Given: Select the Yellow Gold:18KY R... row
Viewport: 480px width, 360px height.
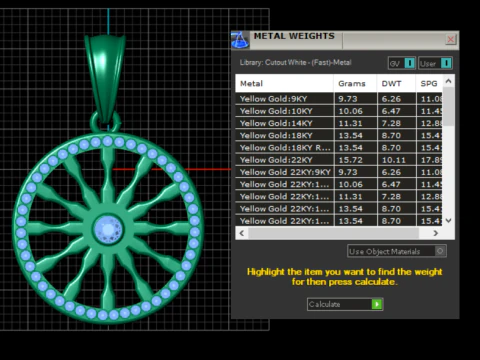Looking at the screenshot, I should [x=339, y=148].
